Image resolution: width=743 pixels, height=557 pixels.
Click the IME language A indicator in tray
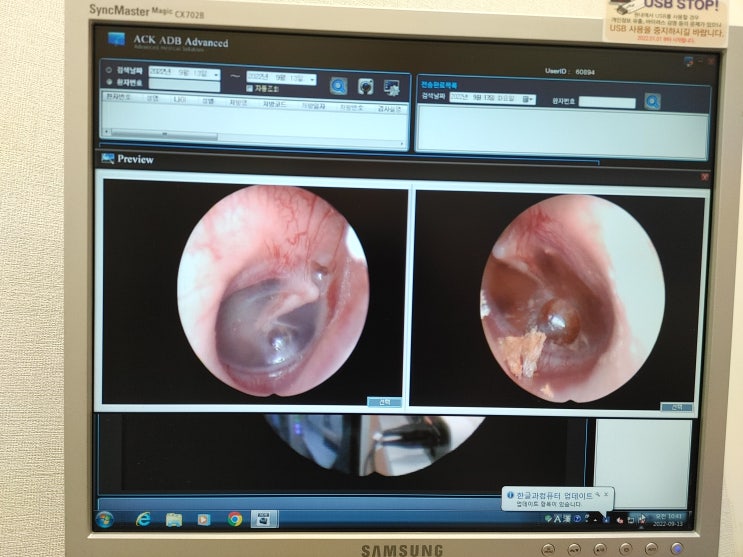[558, 519]
